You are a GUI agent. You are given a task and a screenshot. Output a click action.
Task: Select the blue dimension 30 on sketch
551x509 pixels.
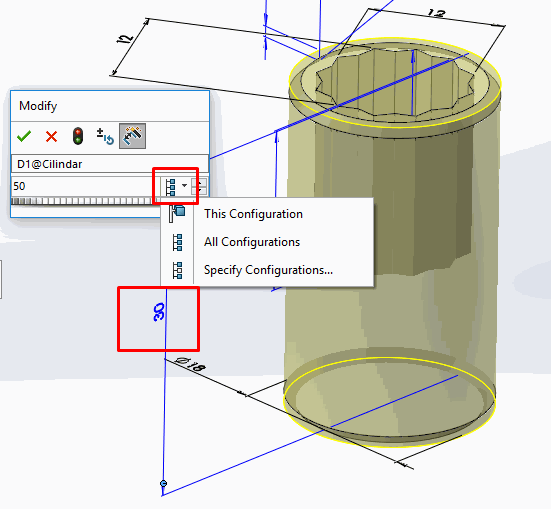pos(159,312)
